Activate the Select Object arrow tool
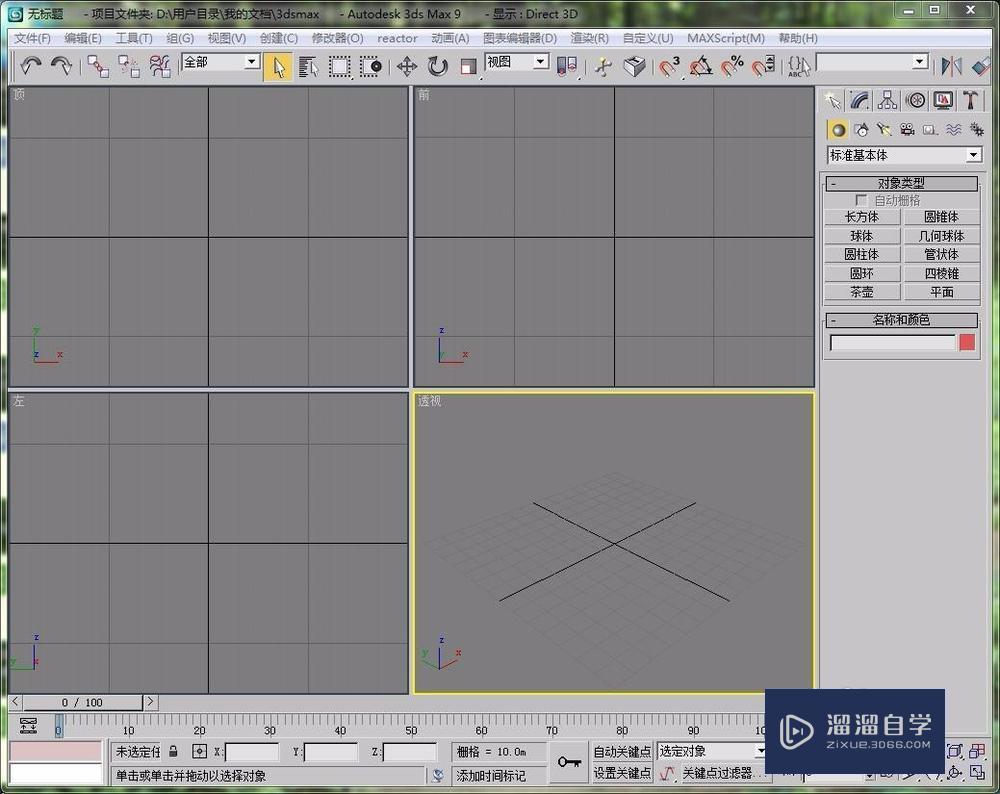The image size is (1000, 794). pos(278,66)
